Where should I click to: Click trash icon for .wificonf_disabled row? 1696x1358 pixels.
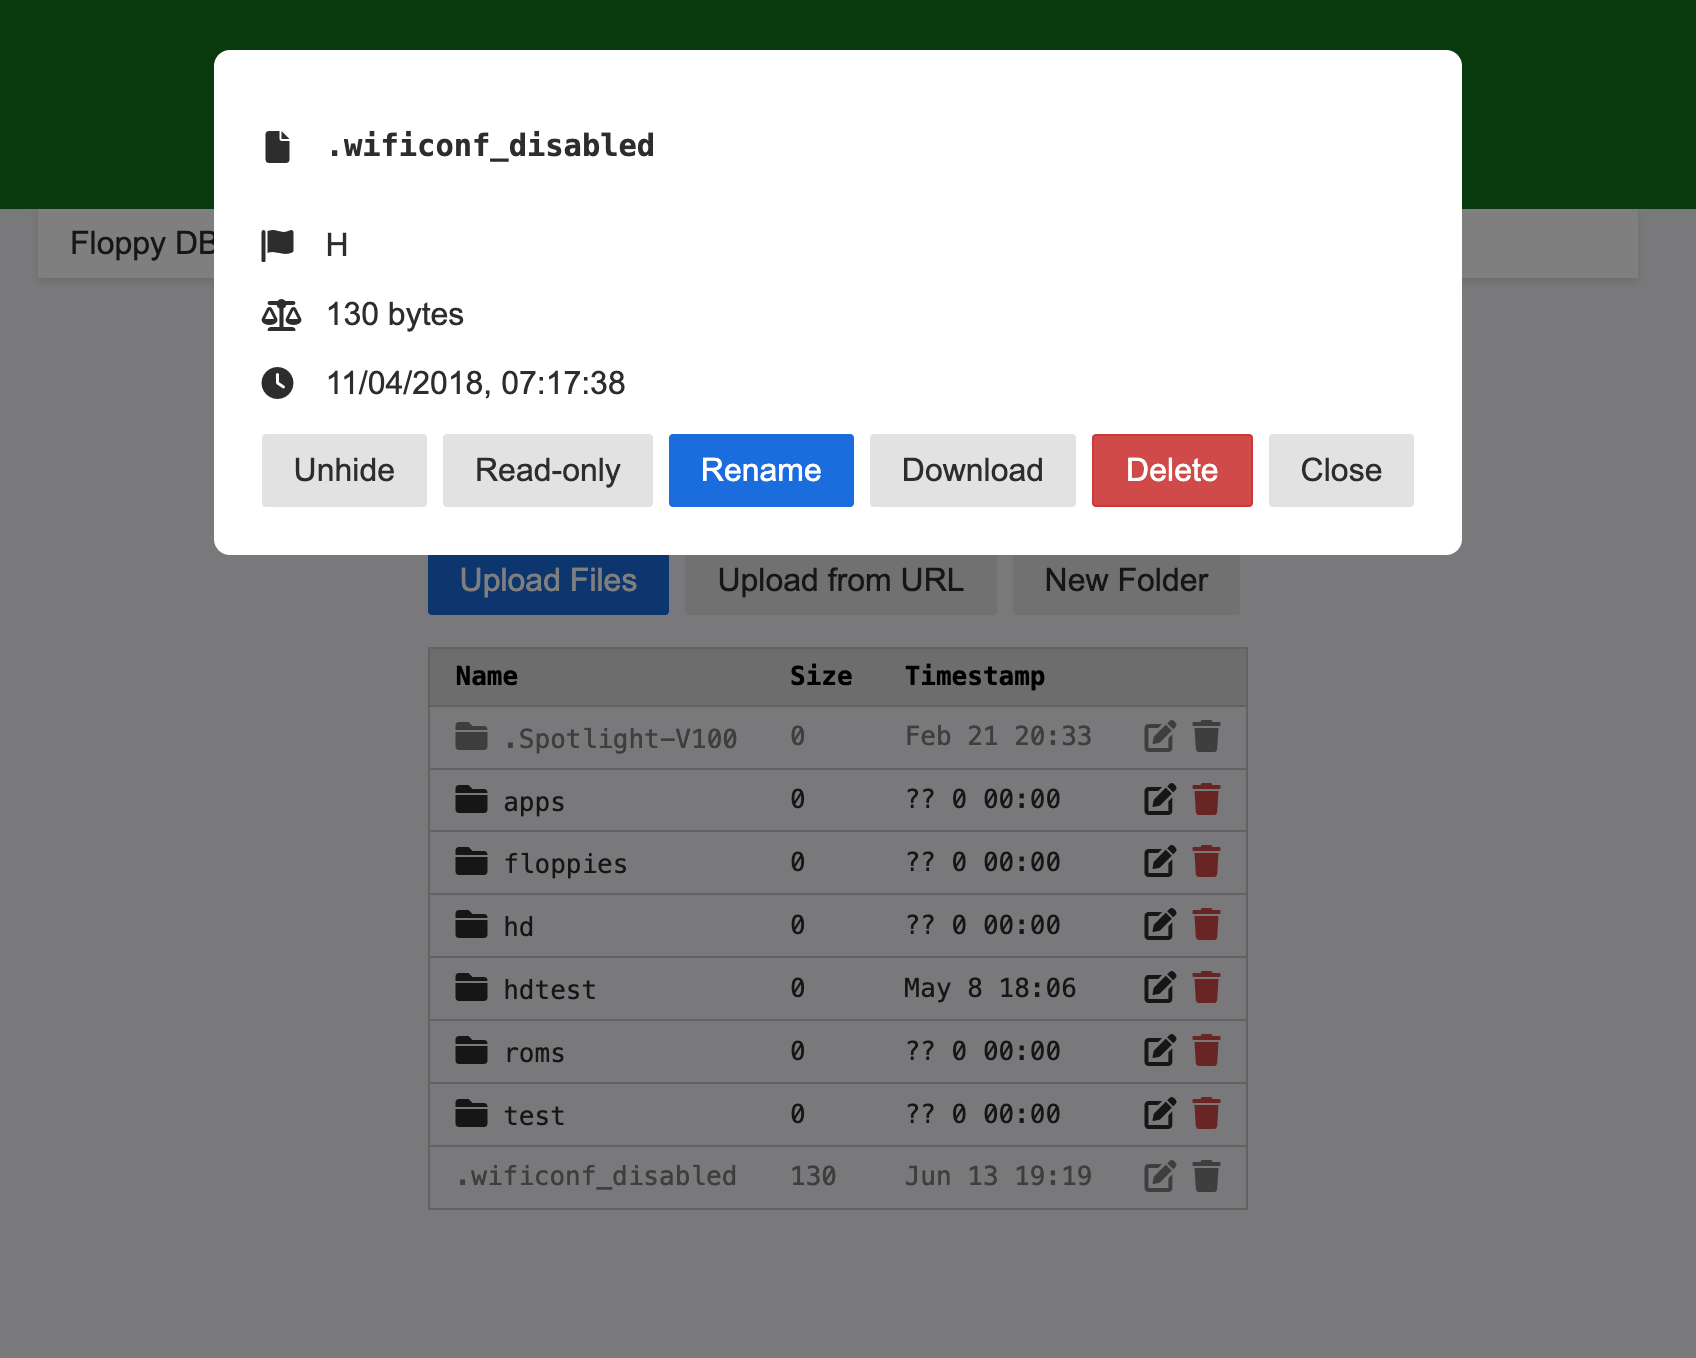tap(1207, 1177)
